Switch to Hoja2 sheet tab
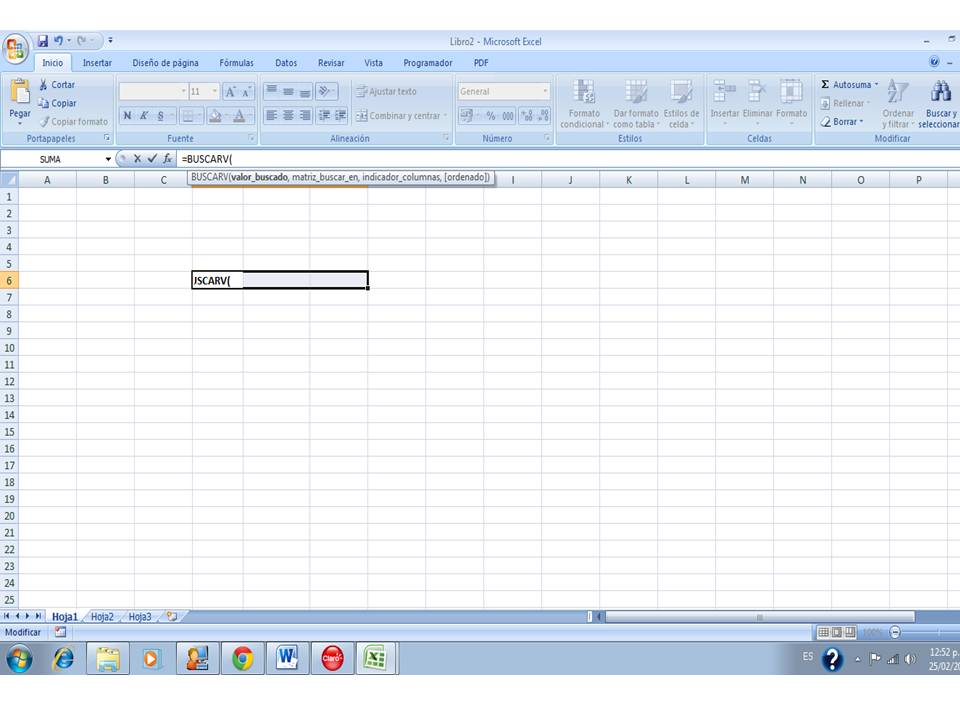This screenshot has width=960, height=720. coord(102,617)
